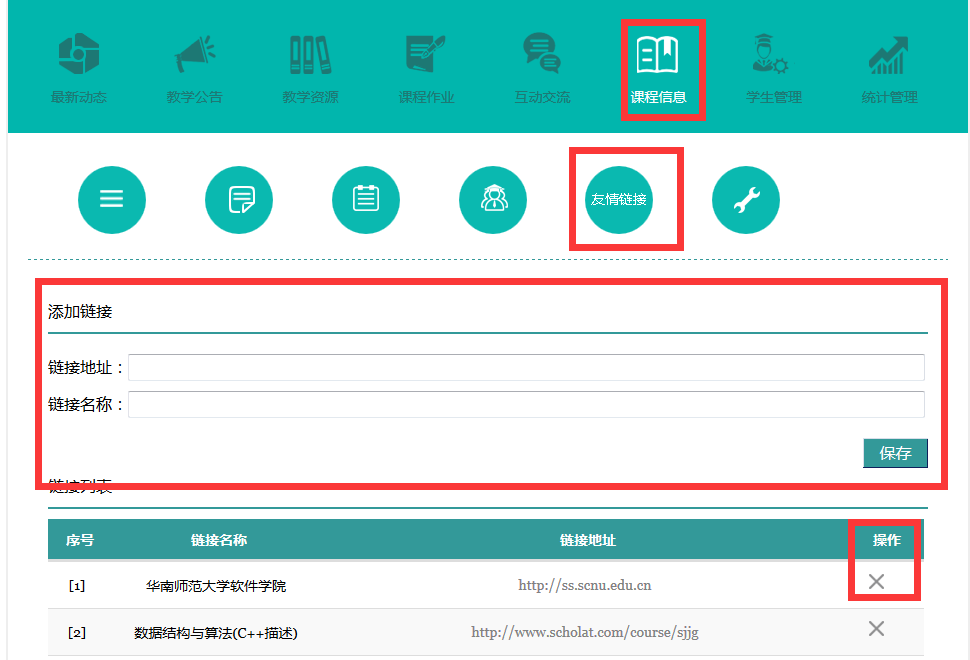Image resolution: width=970 pixels, height=660 pixels.
Task: Focus the 链接地址 text field
Action: pyautogui.click(x=526, y=368)
